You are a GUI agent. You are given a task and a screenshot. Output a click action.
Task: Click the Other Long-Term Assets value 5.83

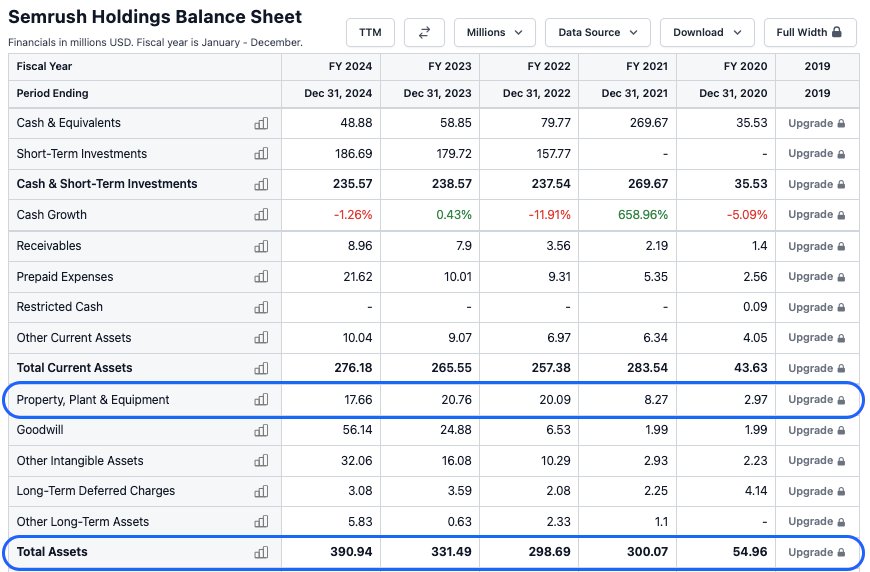(360, 522)
